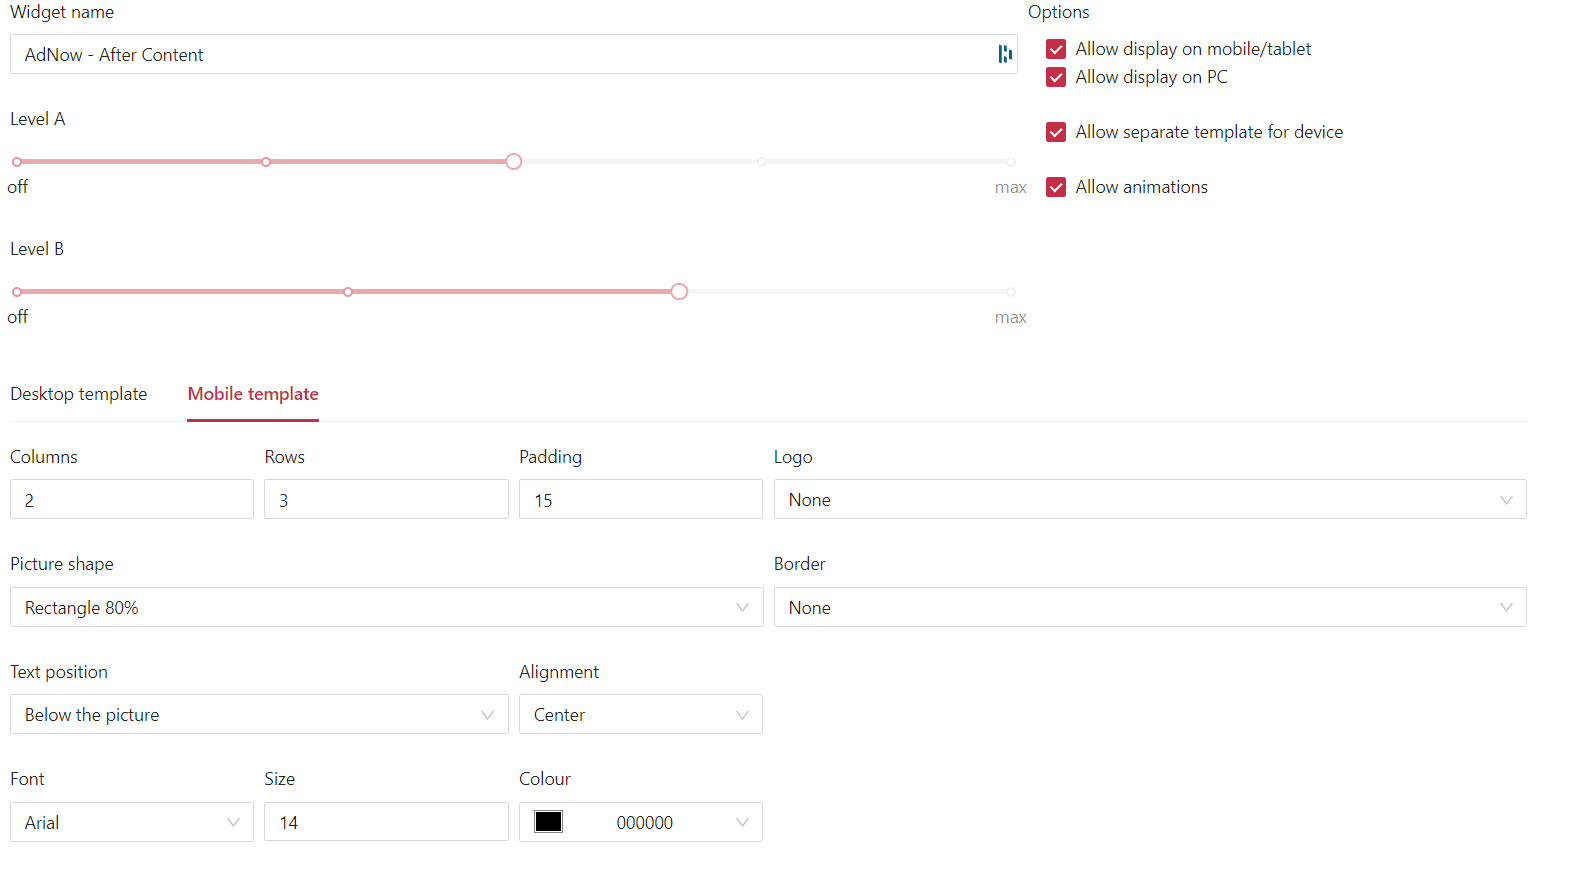Click the Padding input field
Screen dimensions: 1569x874
coord(641,499)
